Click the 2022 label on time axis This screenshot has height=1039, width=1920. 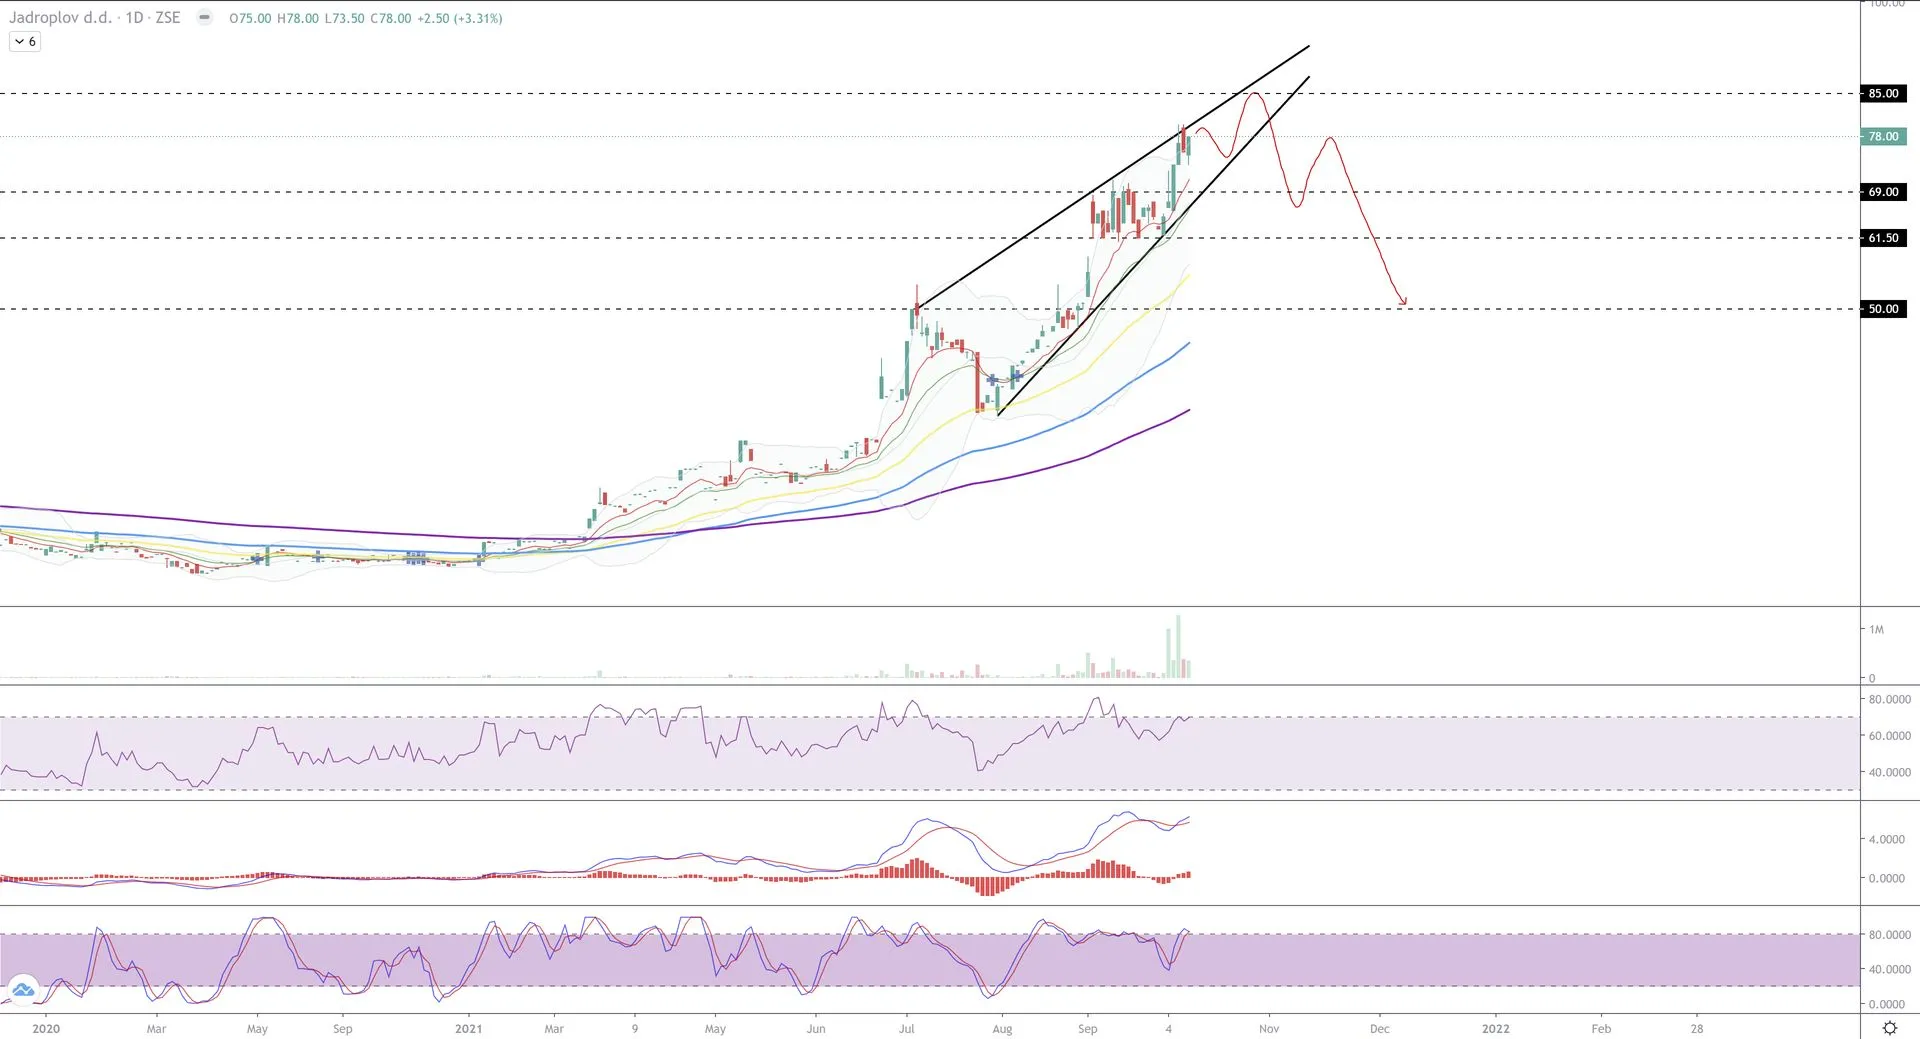(1495, 1028)
